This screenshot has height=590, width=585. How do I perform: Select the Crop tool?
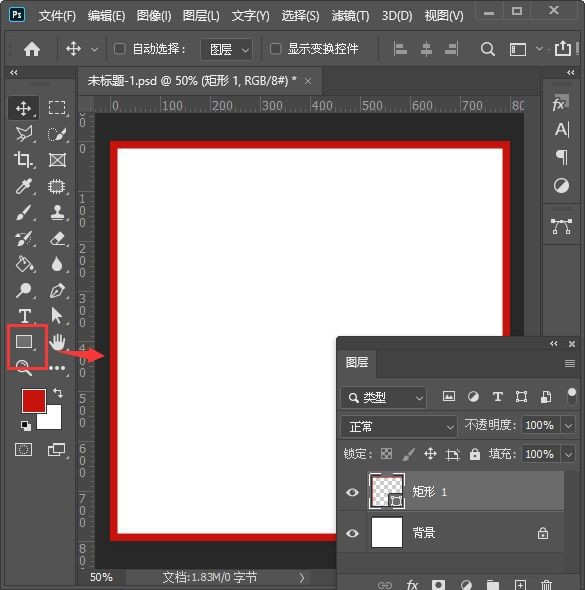coord(24,160)
